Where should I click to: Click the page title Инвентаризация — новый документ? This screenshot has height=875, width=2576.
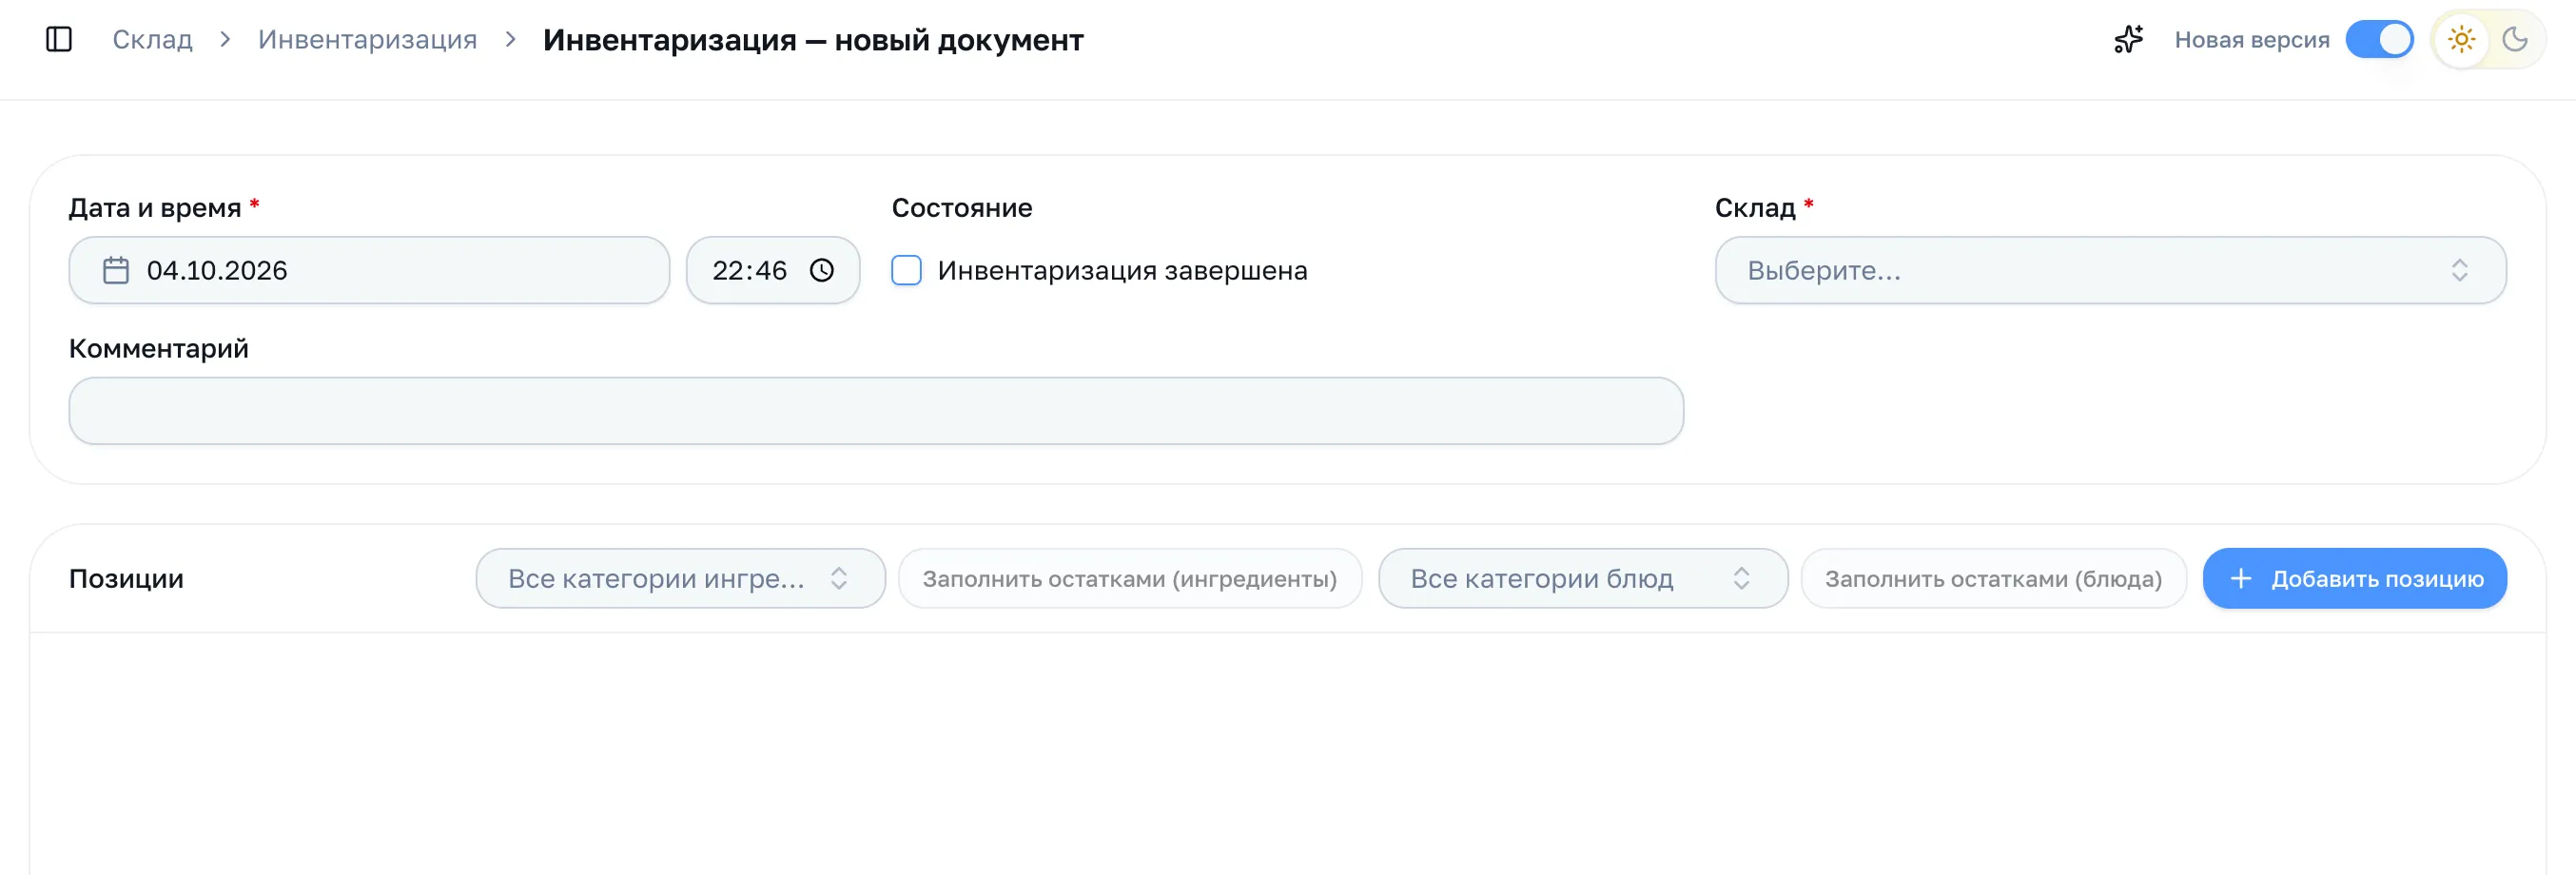click(x=813, y=40)
